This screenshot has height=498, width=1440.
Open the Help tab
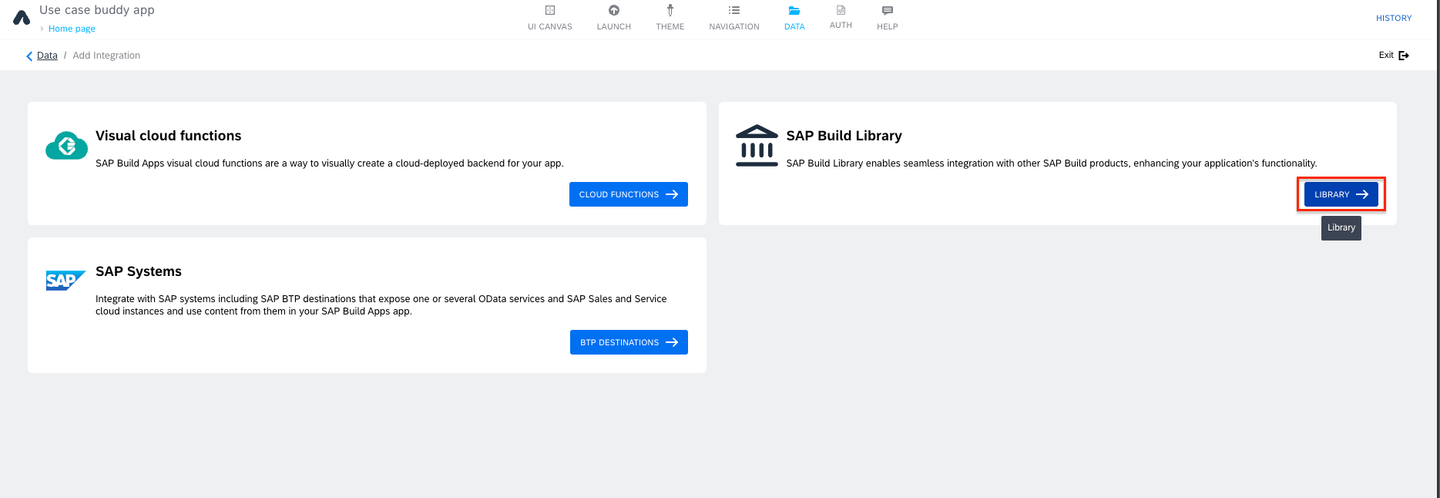[887, 18]
